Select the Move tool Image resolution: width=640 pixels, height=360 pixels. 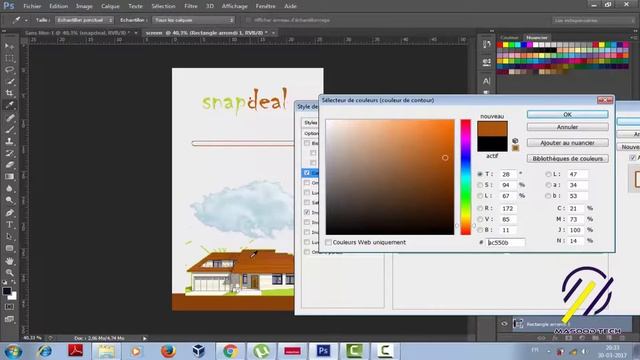pos(9,46)
